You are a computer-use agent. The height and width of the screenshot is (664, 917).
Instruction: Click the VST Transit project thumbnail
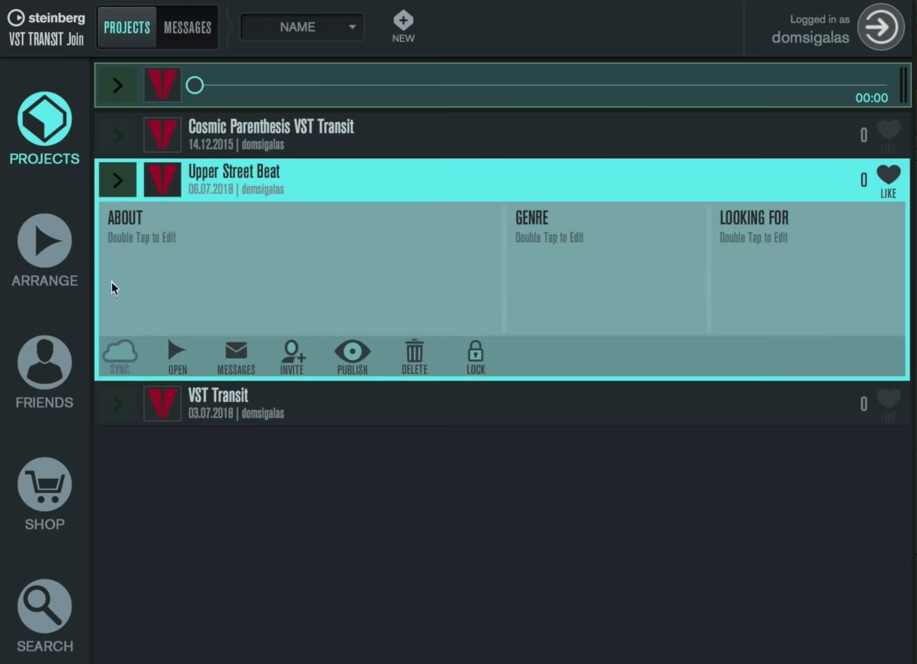coord(162,404)
